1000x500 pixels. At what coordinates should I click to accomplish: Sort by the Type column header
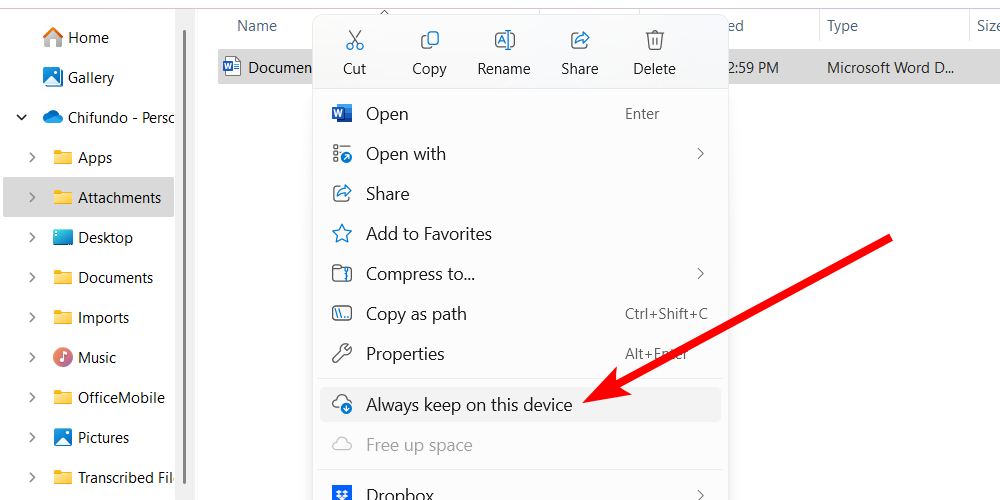click(842, 26)
